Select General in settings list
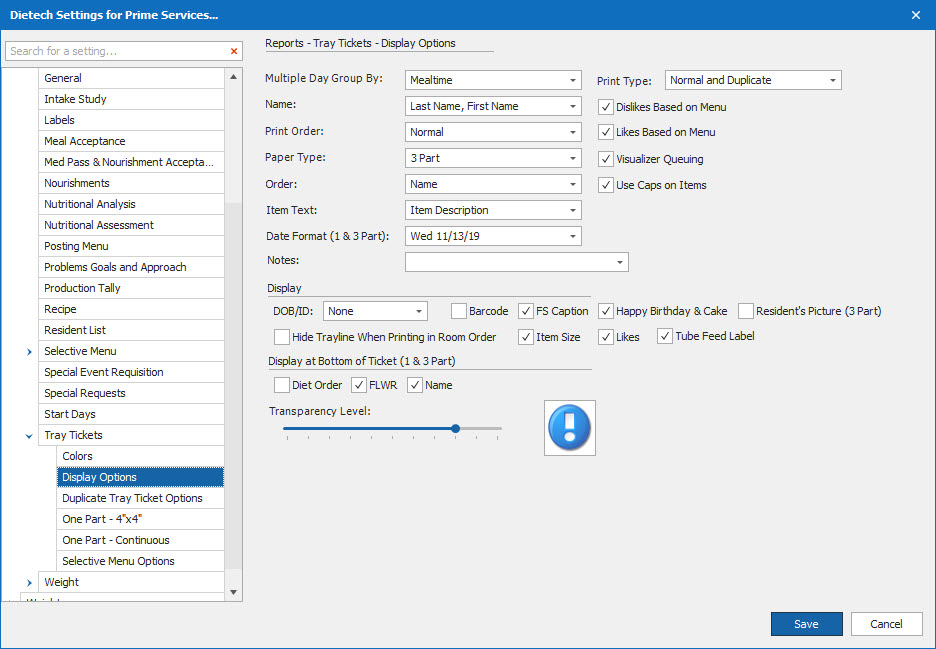Screen dimensions: 936x649 coord(131,78)
